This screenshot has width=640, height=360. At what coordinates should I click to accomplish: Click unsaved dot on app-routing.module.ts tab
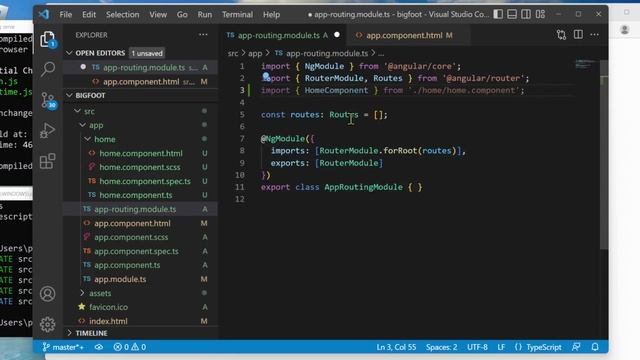click(337, 35)
